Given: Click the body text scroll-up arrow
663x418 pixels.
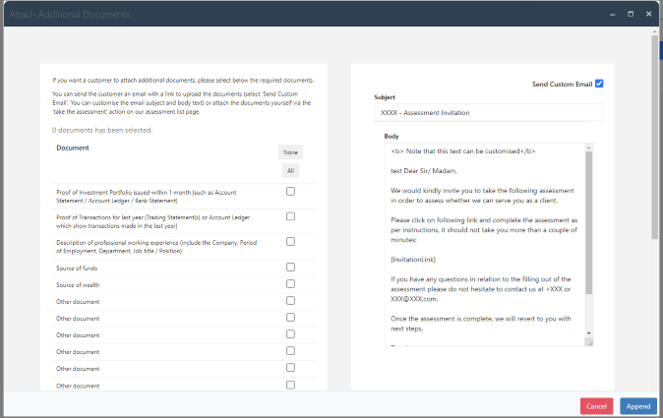Looking at the screenshot, I should (x=589, y=148).
